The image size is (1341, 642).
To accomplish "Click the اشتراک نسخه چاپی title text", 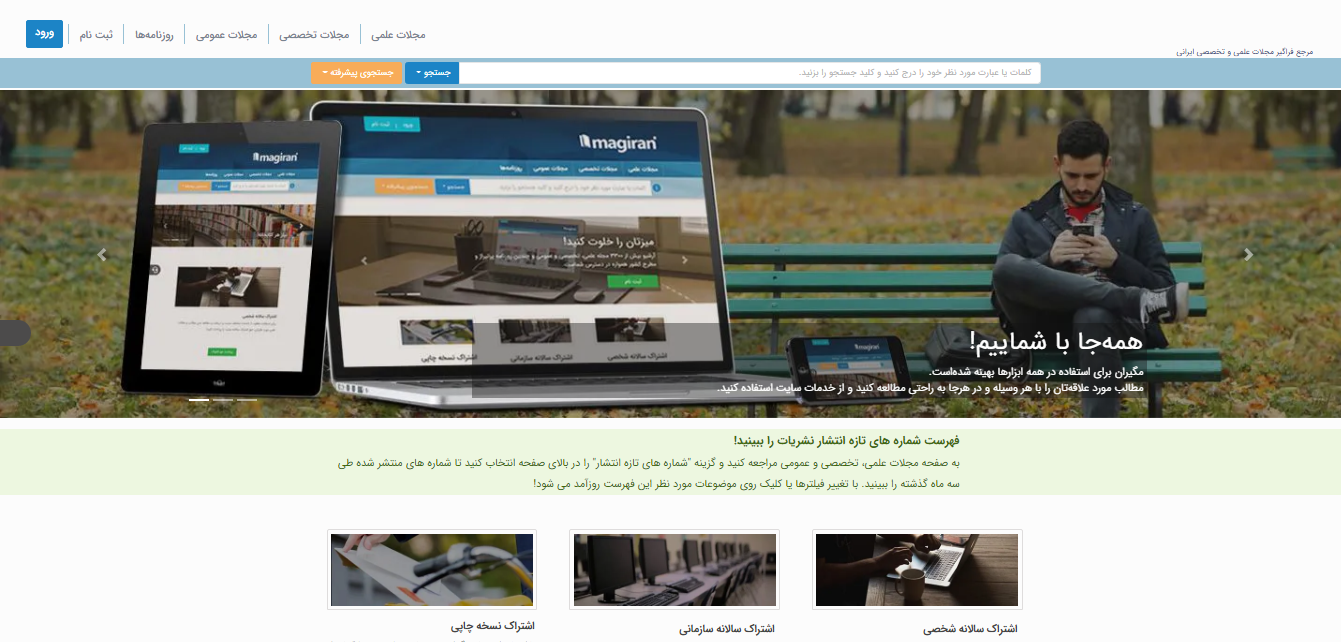I will pos(492,626).
